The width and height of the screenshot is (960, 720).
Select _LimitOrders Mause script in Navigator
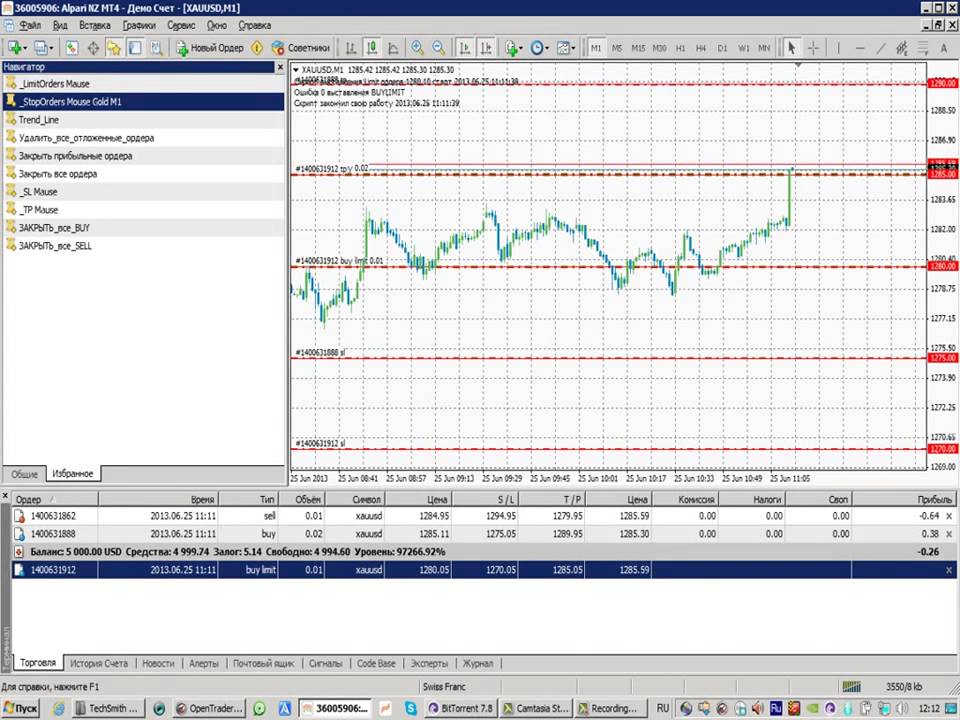click(x=143, y=84)
